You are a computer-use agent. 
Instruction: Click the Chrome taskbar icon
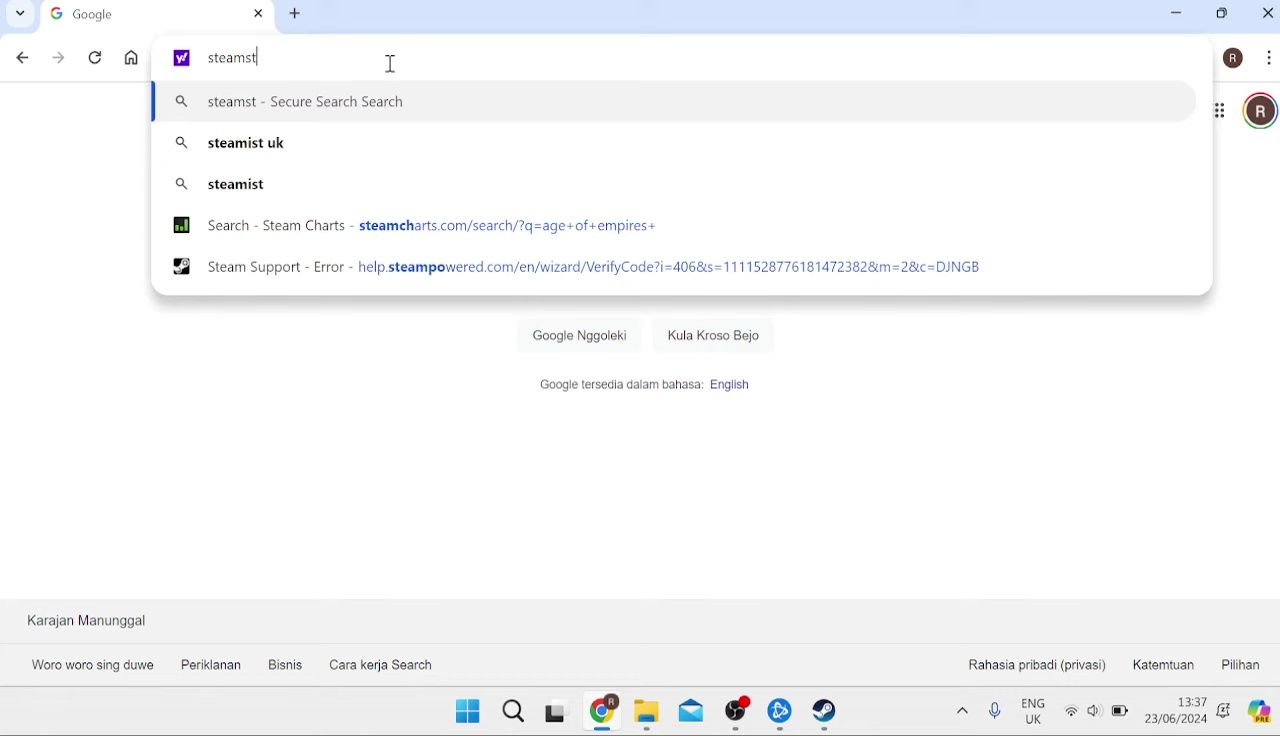pos(602,711)
